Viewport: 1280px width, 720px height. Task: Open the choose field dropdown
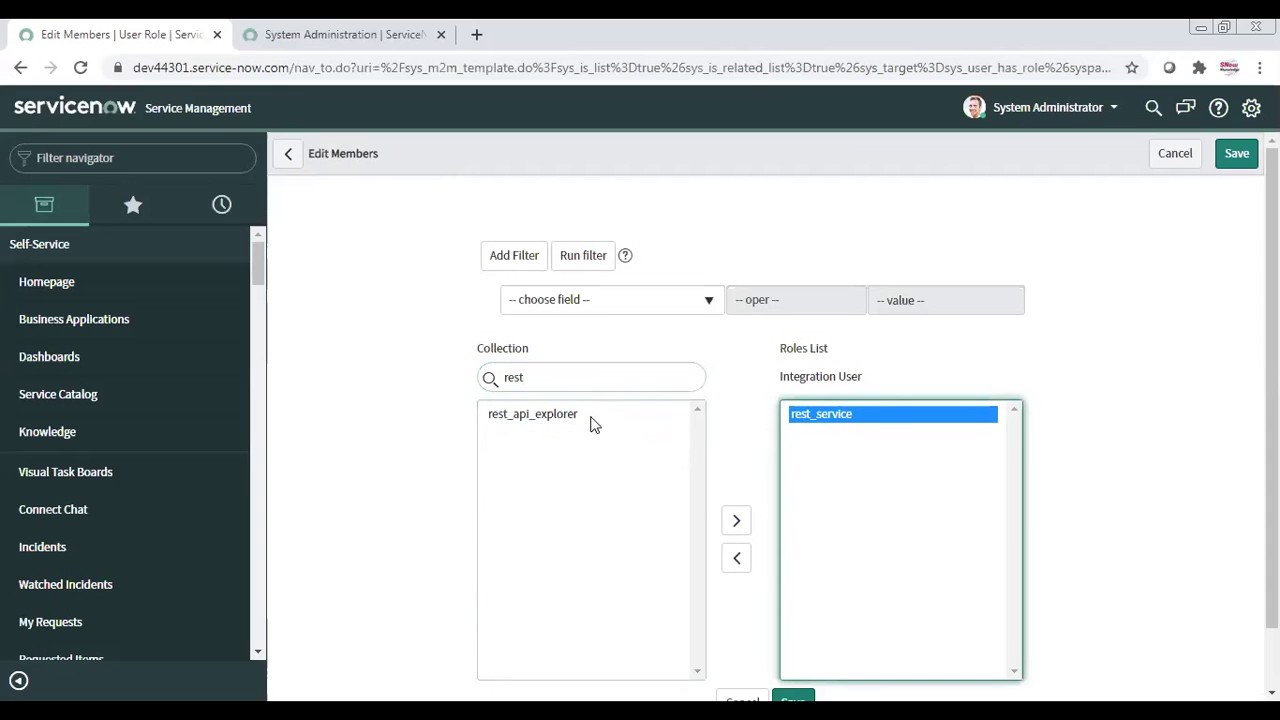click(610, 299)
